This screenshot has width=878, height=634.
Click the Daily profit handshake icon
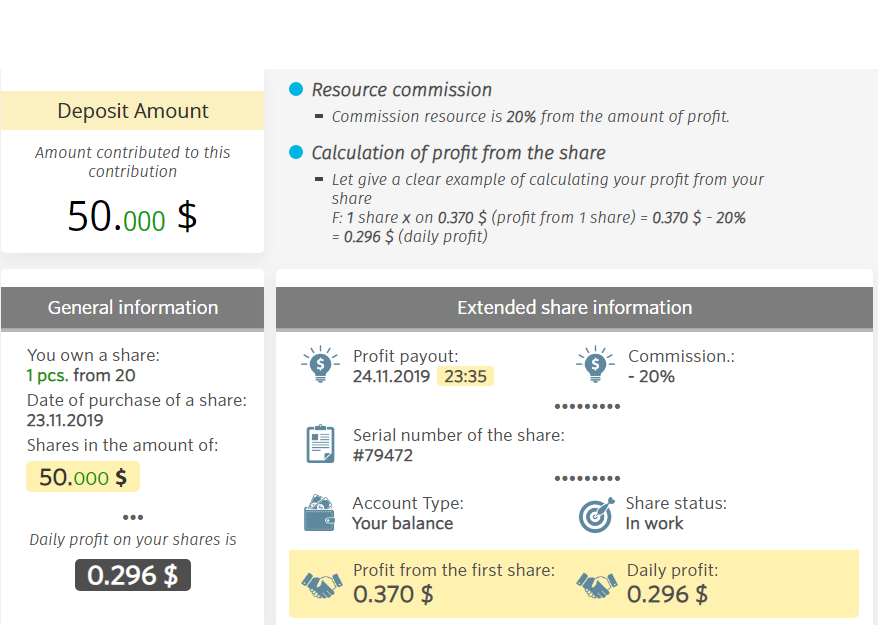pos(596,585)
